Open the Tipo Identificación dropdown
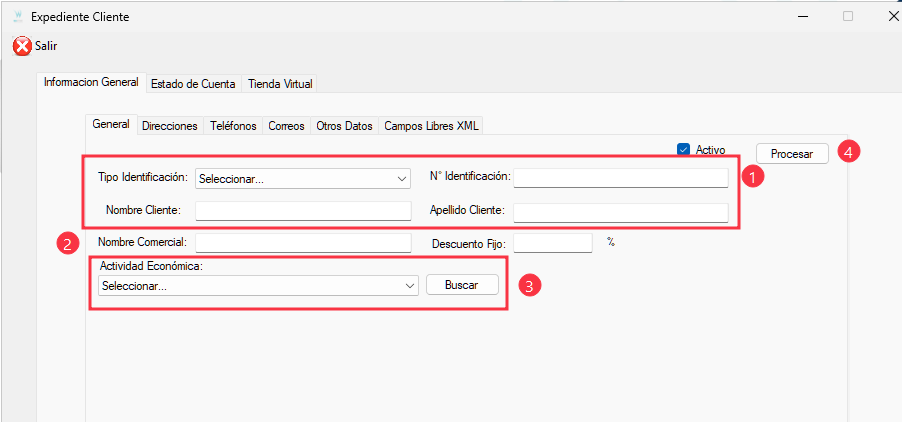The width and height of the screenshot is (902, 422). tap(303, 179)
